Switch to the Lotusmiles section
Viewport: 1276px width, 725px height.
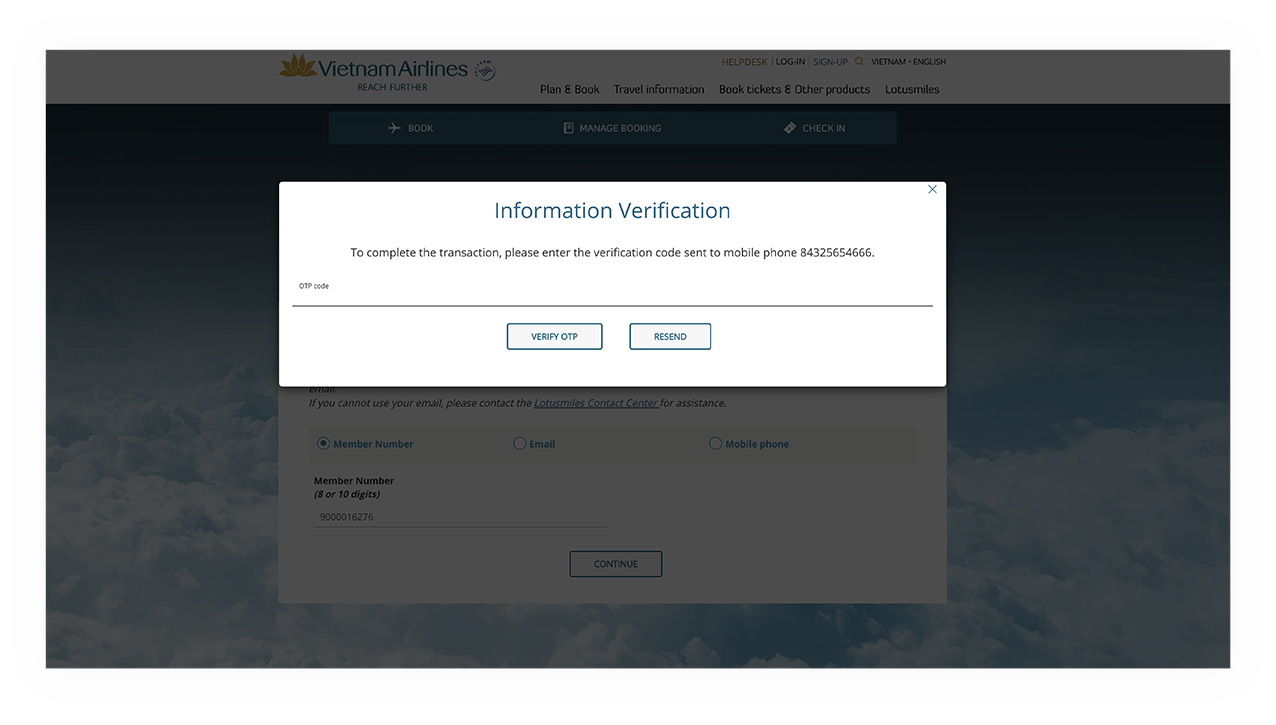[911, 89]
